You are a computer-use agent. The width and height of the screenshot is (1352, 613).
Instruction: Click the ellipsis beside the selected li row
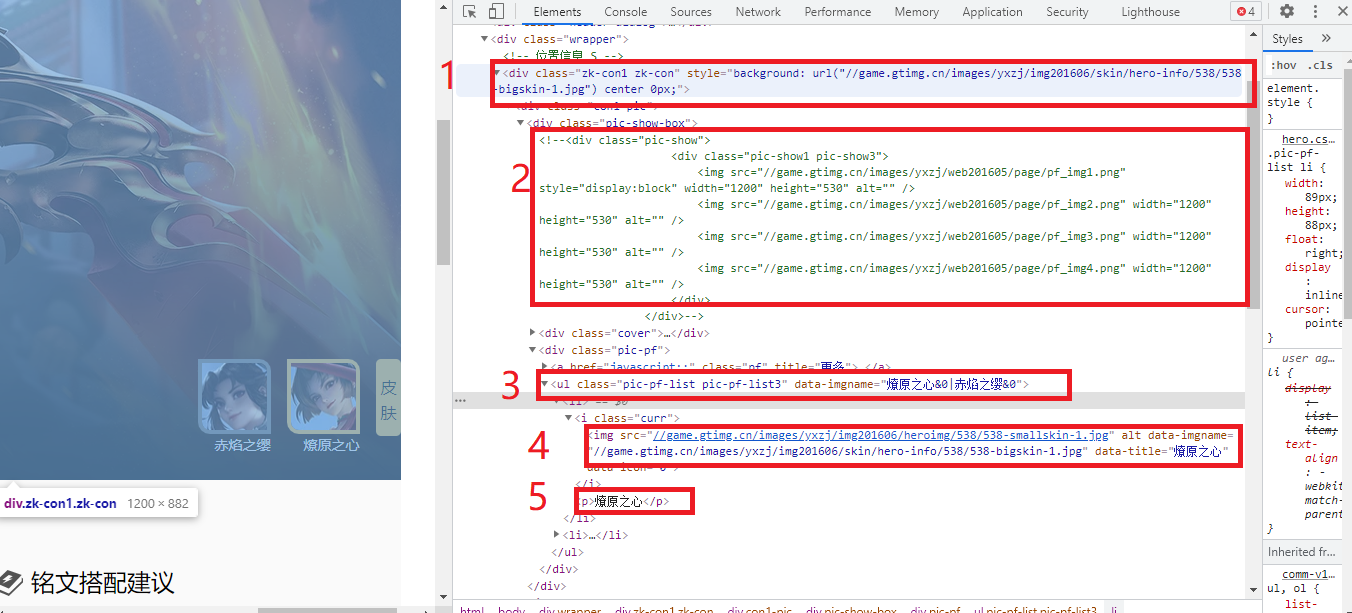(461, 400)
